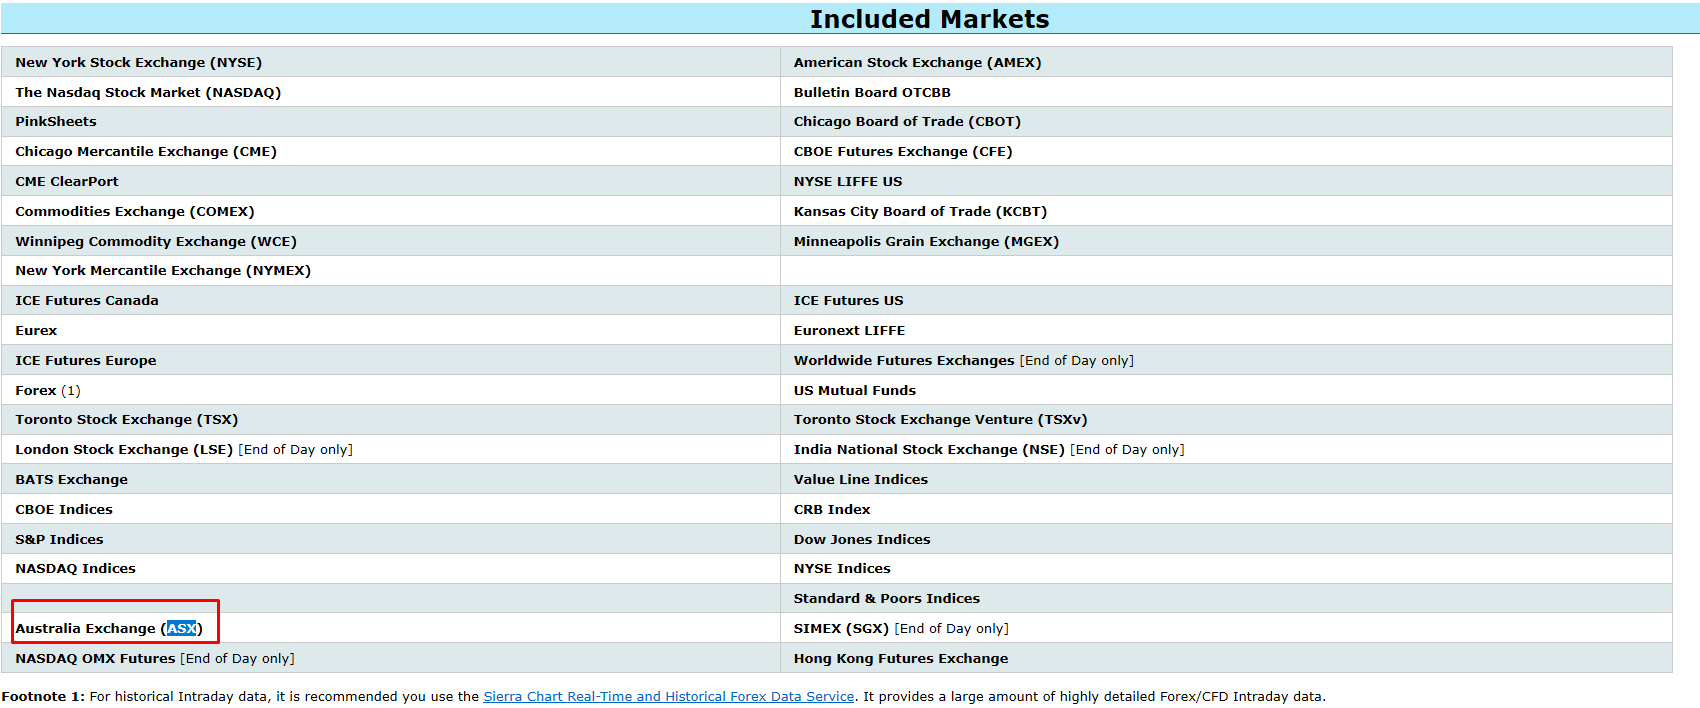The width and height of the screenshot is (1700, 708).
Task: Select SIMEX (SGX) market entry
Action: 841,629
